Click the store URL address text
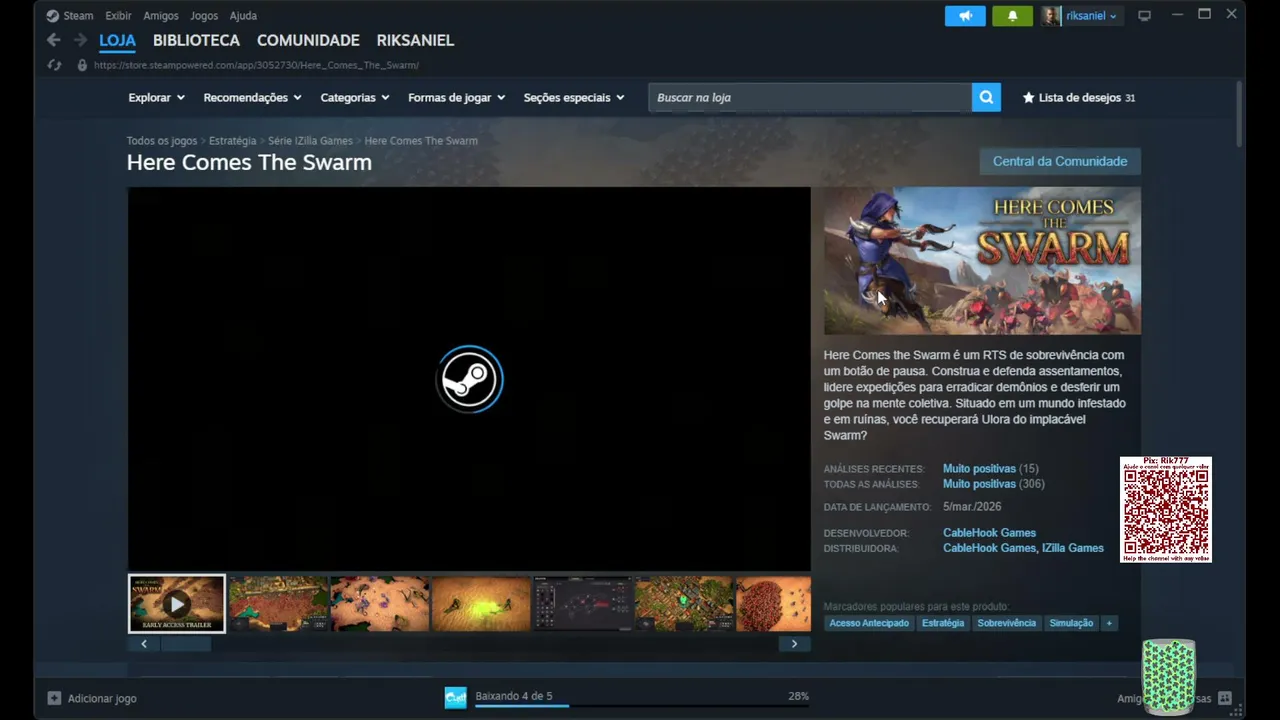 (x=256, y=65)
